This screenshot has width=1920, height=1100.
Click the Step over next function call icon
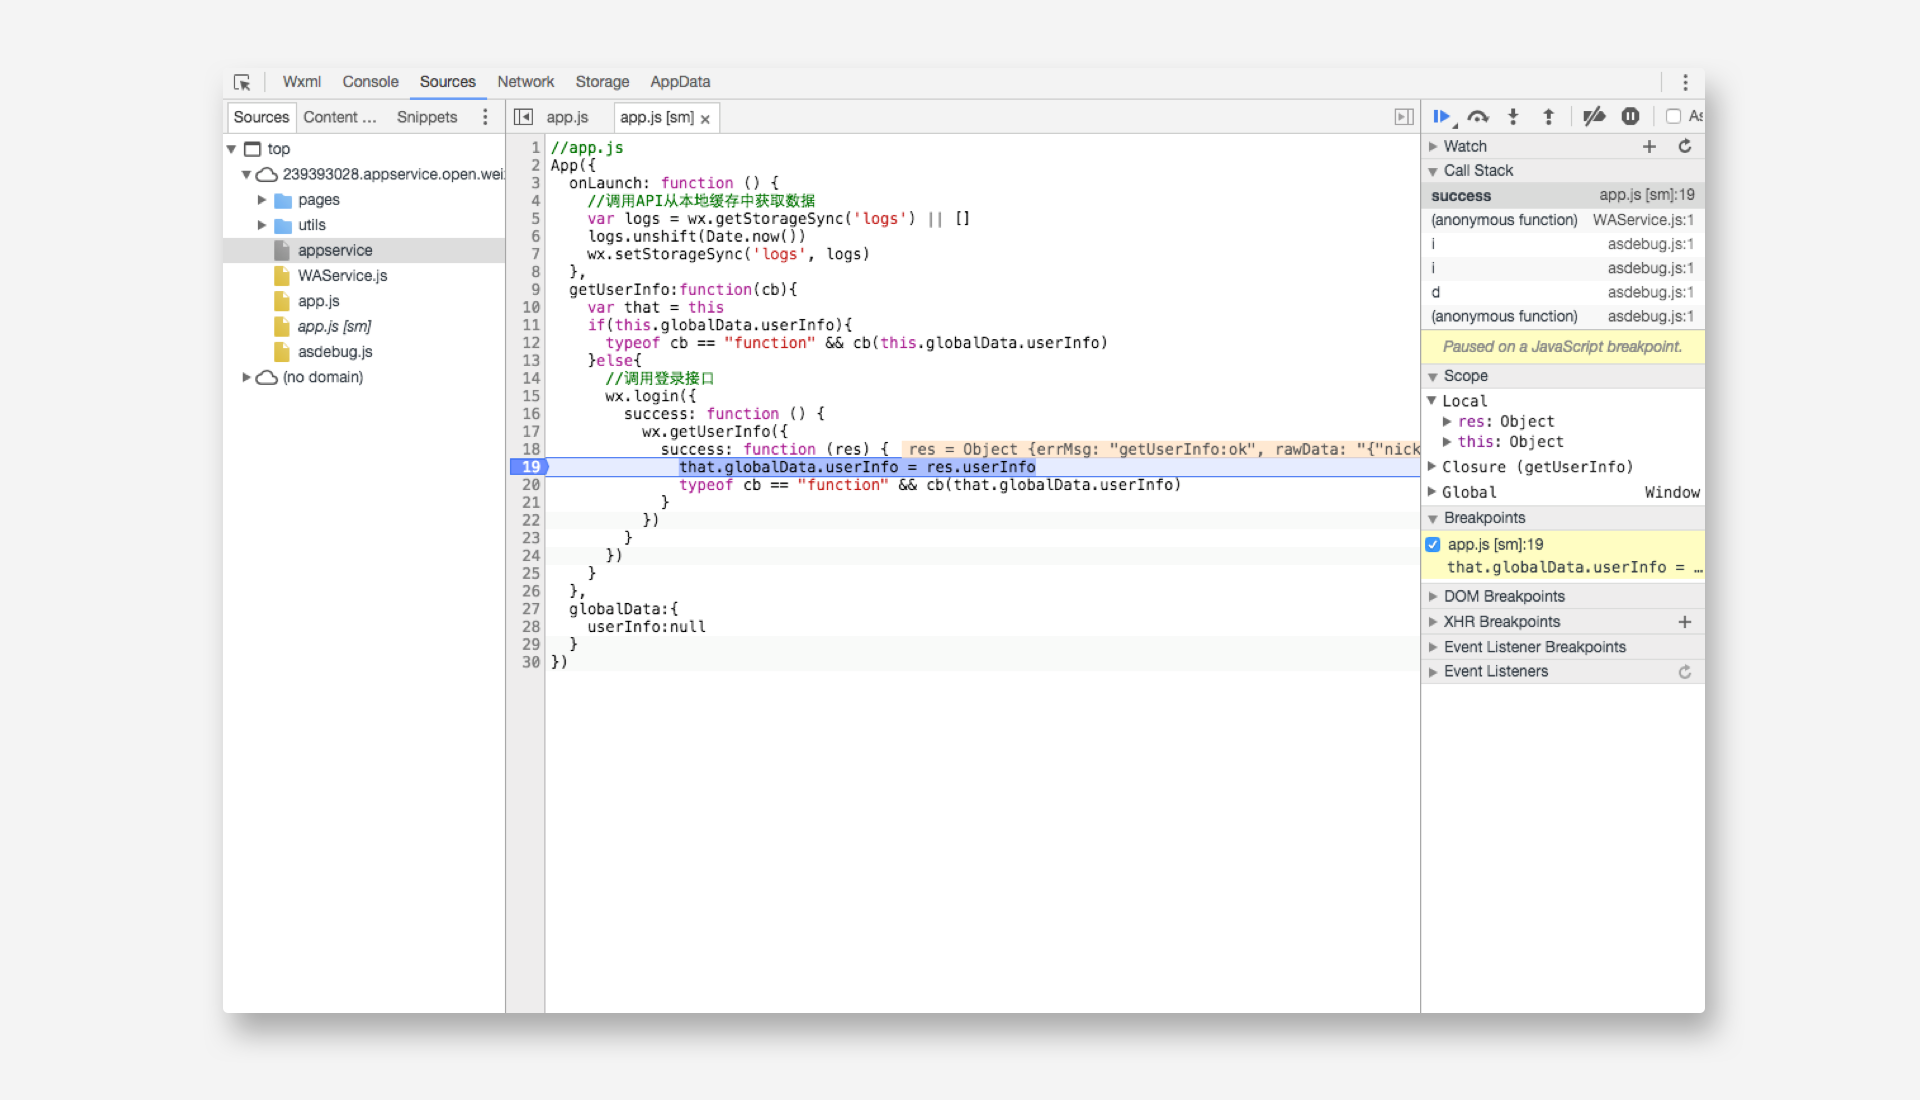(x=1480, y=116)
